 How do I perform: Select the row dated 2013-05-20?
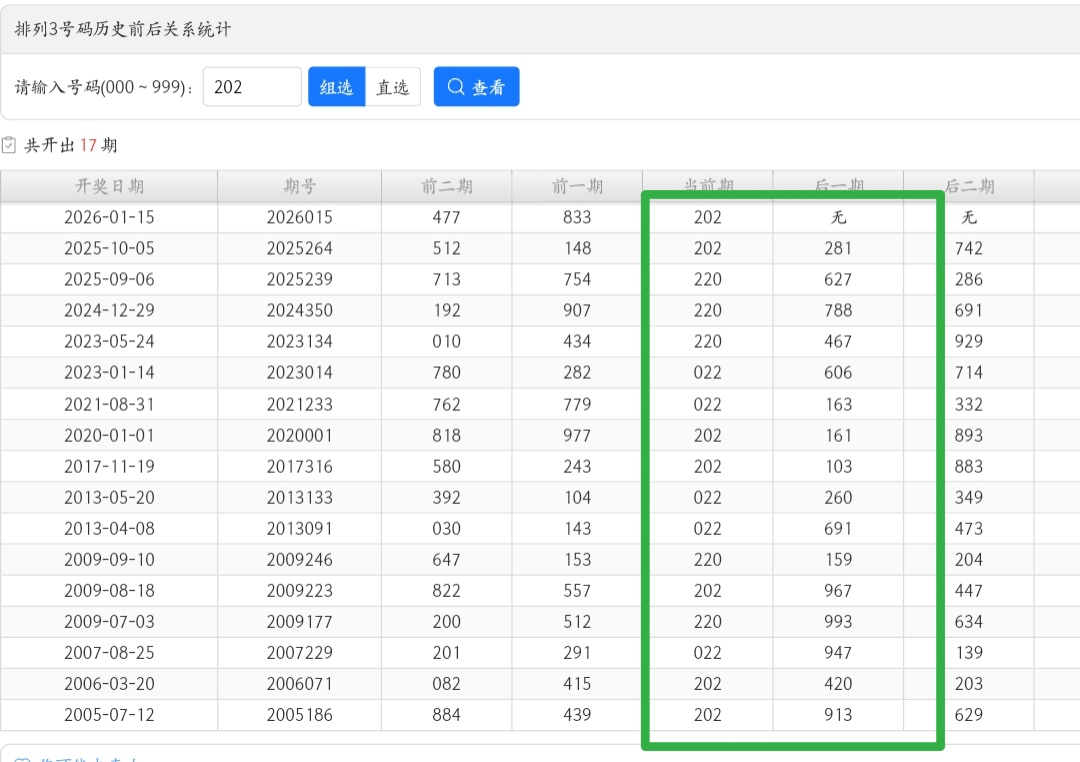(x=109, y=497)
